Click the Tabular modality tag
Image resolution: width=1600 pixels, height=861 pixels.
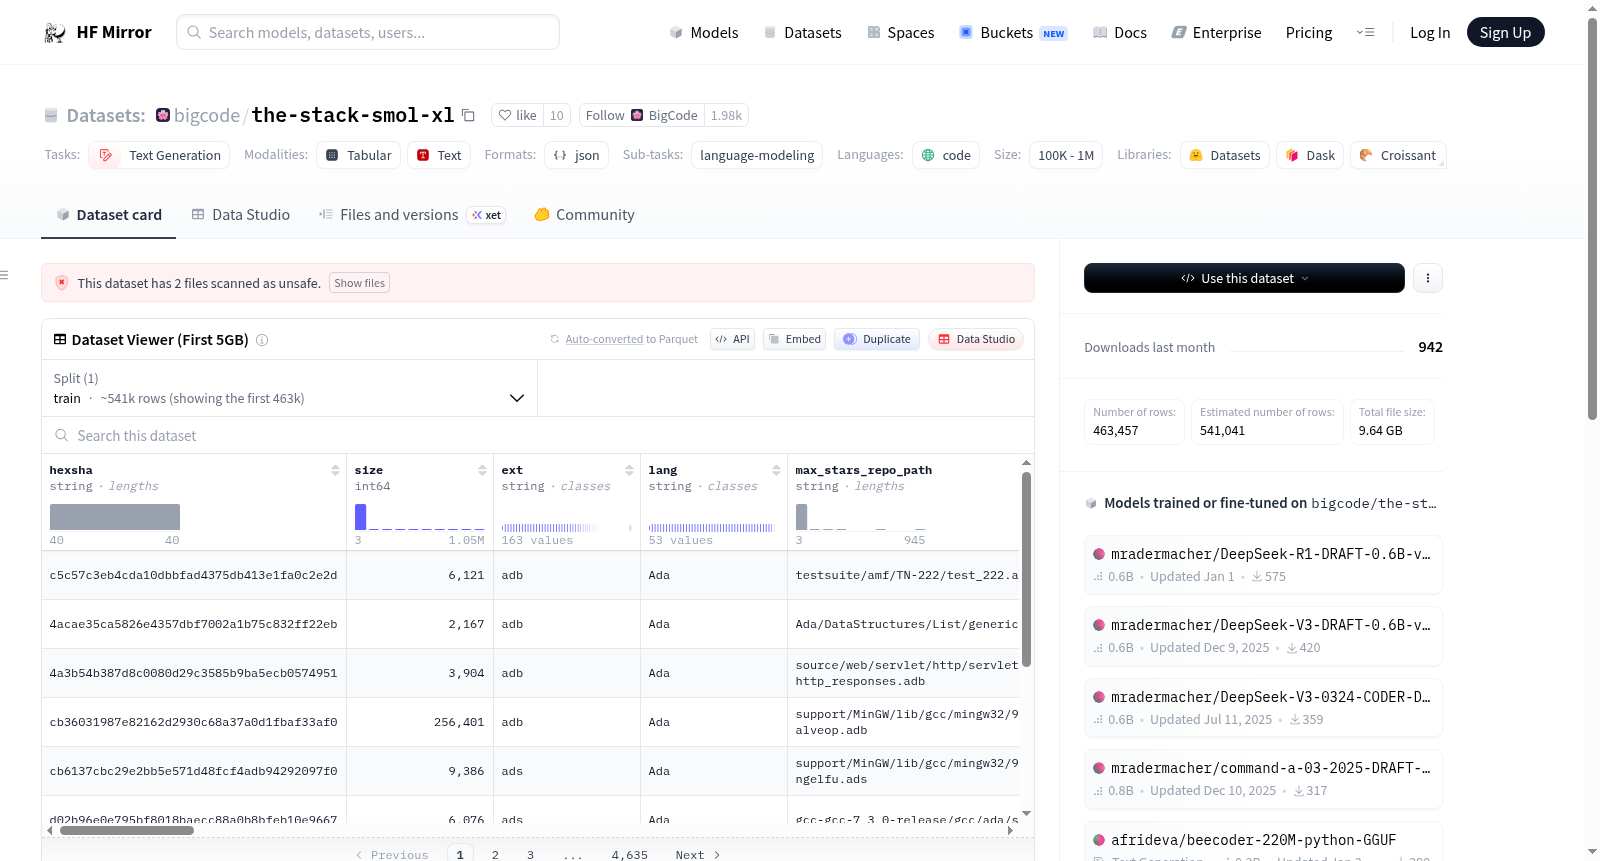[x=359, y=155]
